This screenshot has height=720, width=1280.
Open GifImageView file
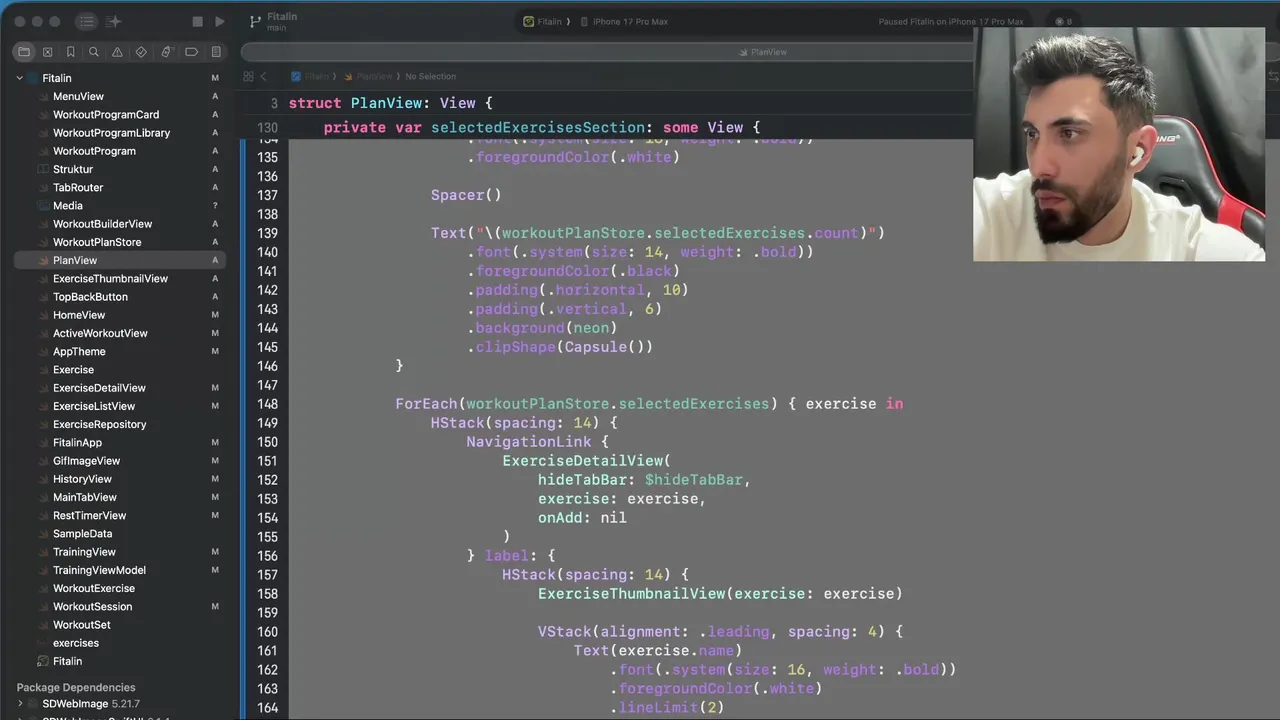pos(86,461)
